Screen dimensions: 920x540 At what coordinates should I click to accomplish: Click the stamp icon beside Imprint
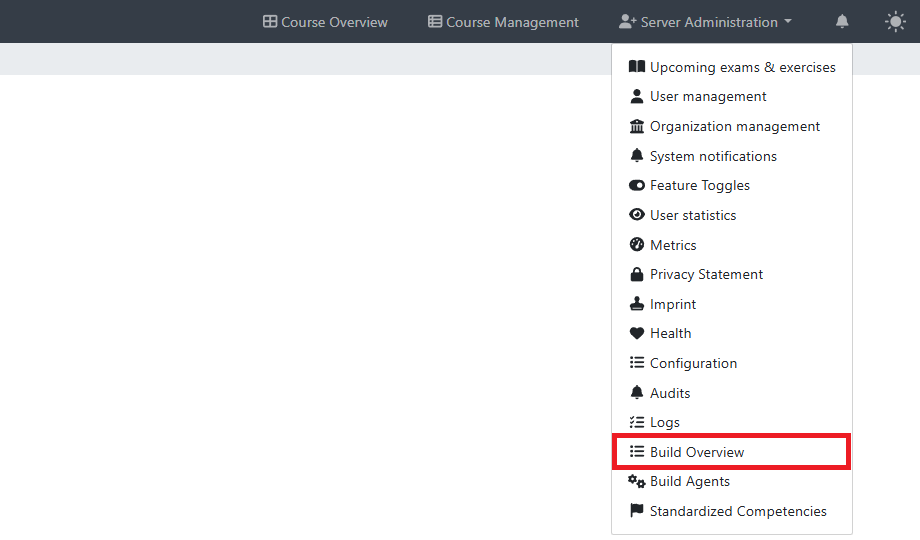coord(637,303)
